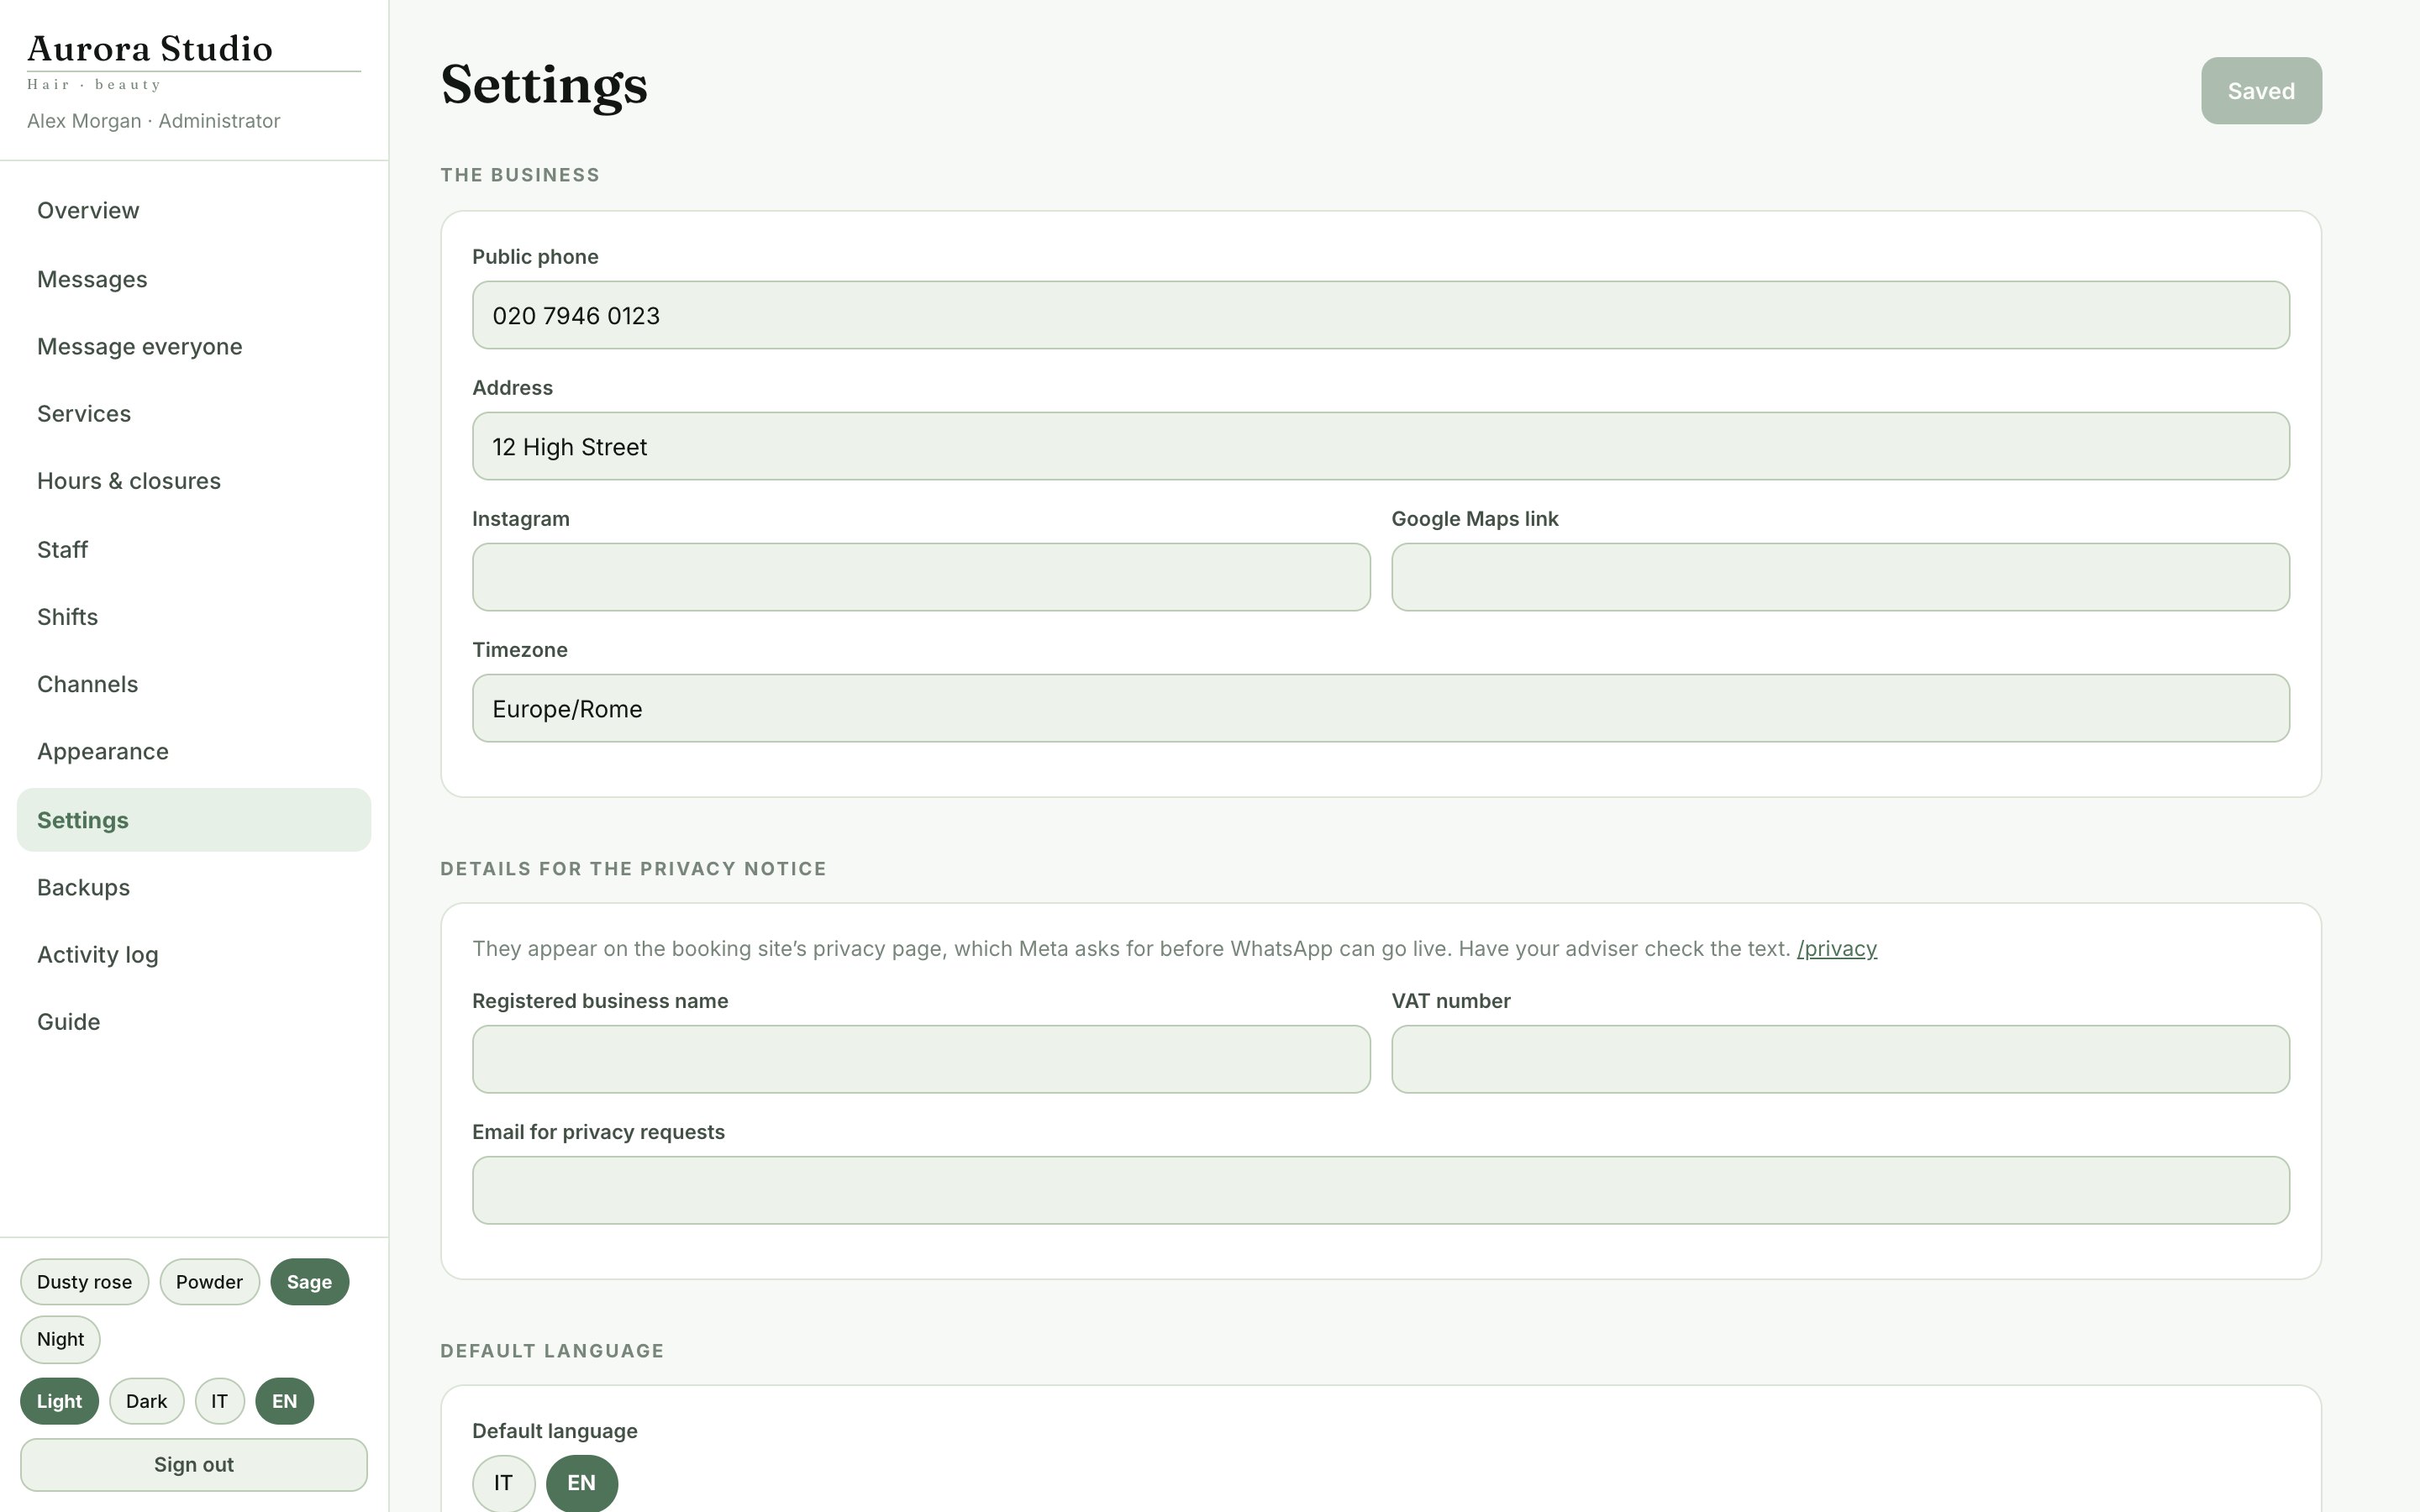The width and height of the screenshot is (2420, 1512).
Task: Pick EN as Default language
Action: pyautogui.click(x=581, y=1484)
